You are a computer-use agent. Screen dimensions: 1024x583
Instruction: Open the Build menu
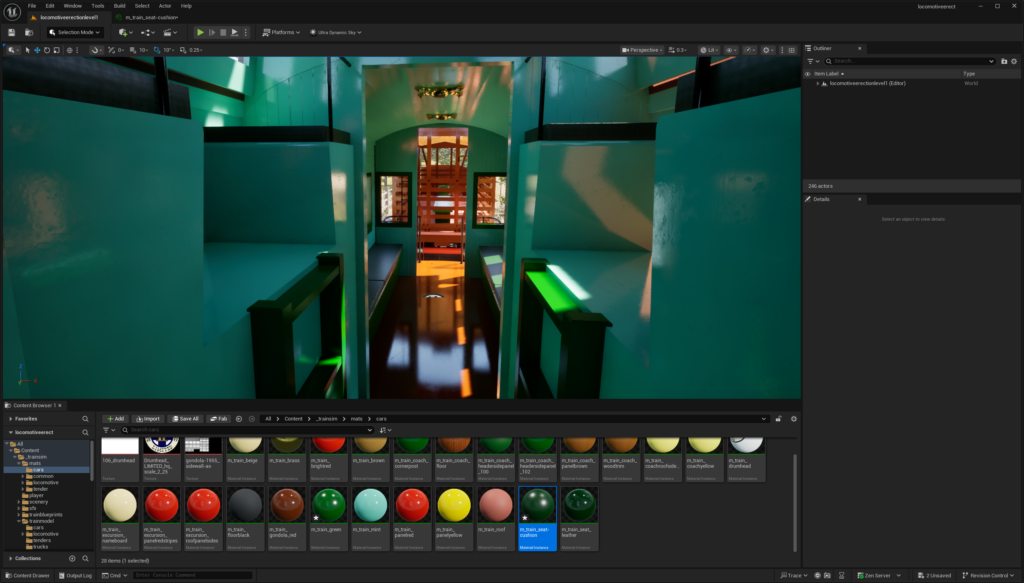pos(119,5)
